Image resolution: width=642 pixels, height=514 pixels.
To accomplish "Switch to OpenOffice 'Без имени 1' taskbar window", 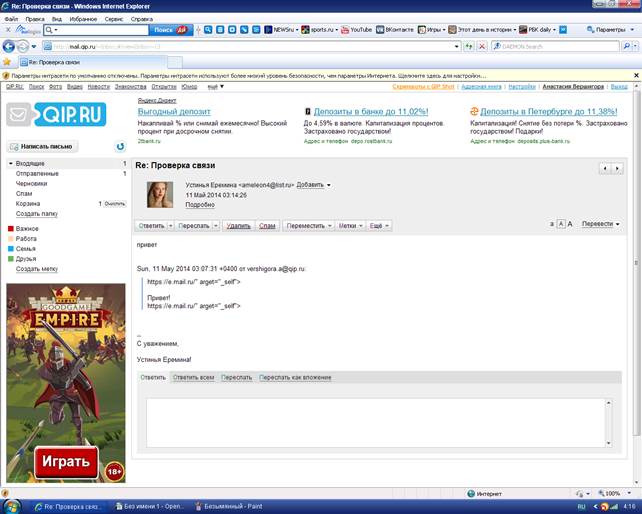I will pos(149,507).
